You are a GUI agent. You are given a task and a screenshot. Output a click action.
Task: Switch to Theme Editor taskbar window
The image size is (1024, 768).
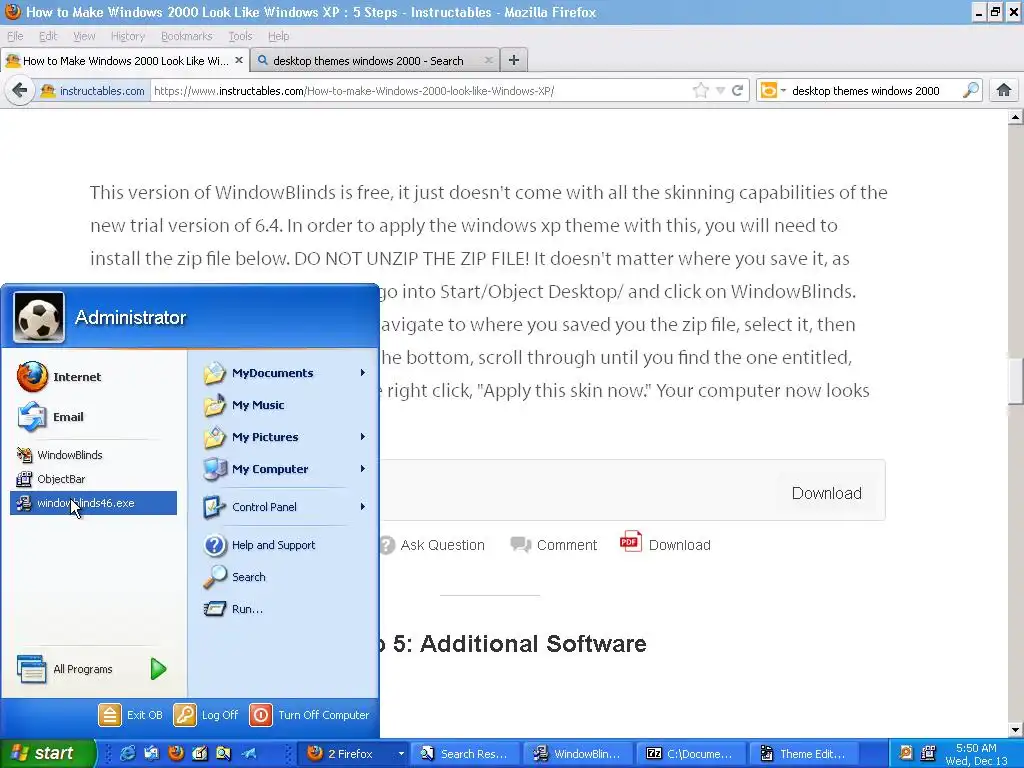pos(802,754)
